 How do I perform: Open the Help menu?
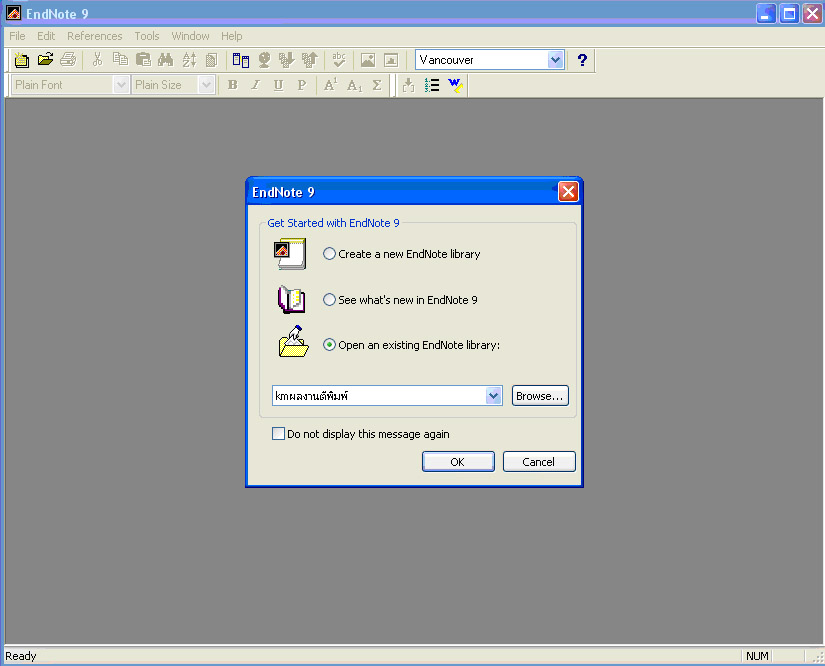click(232, 36)
